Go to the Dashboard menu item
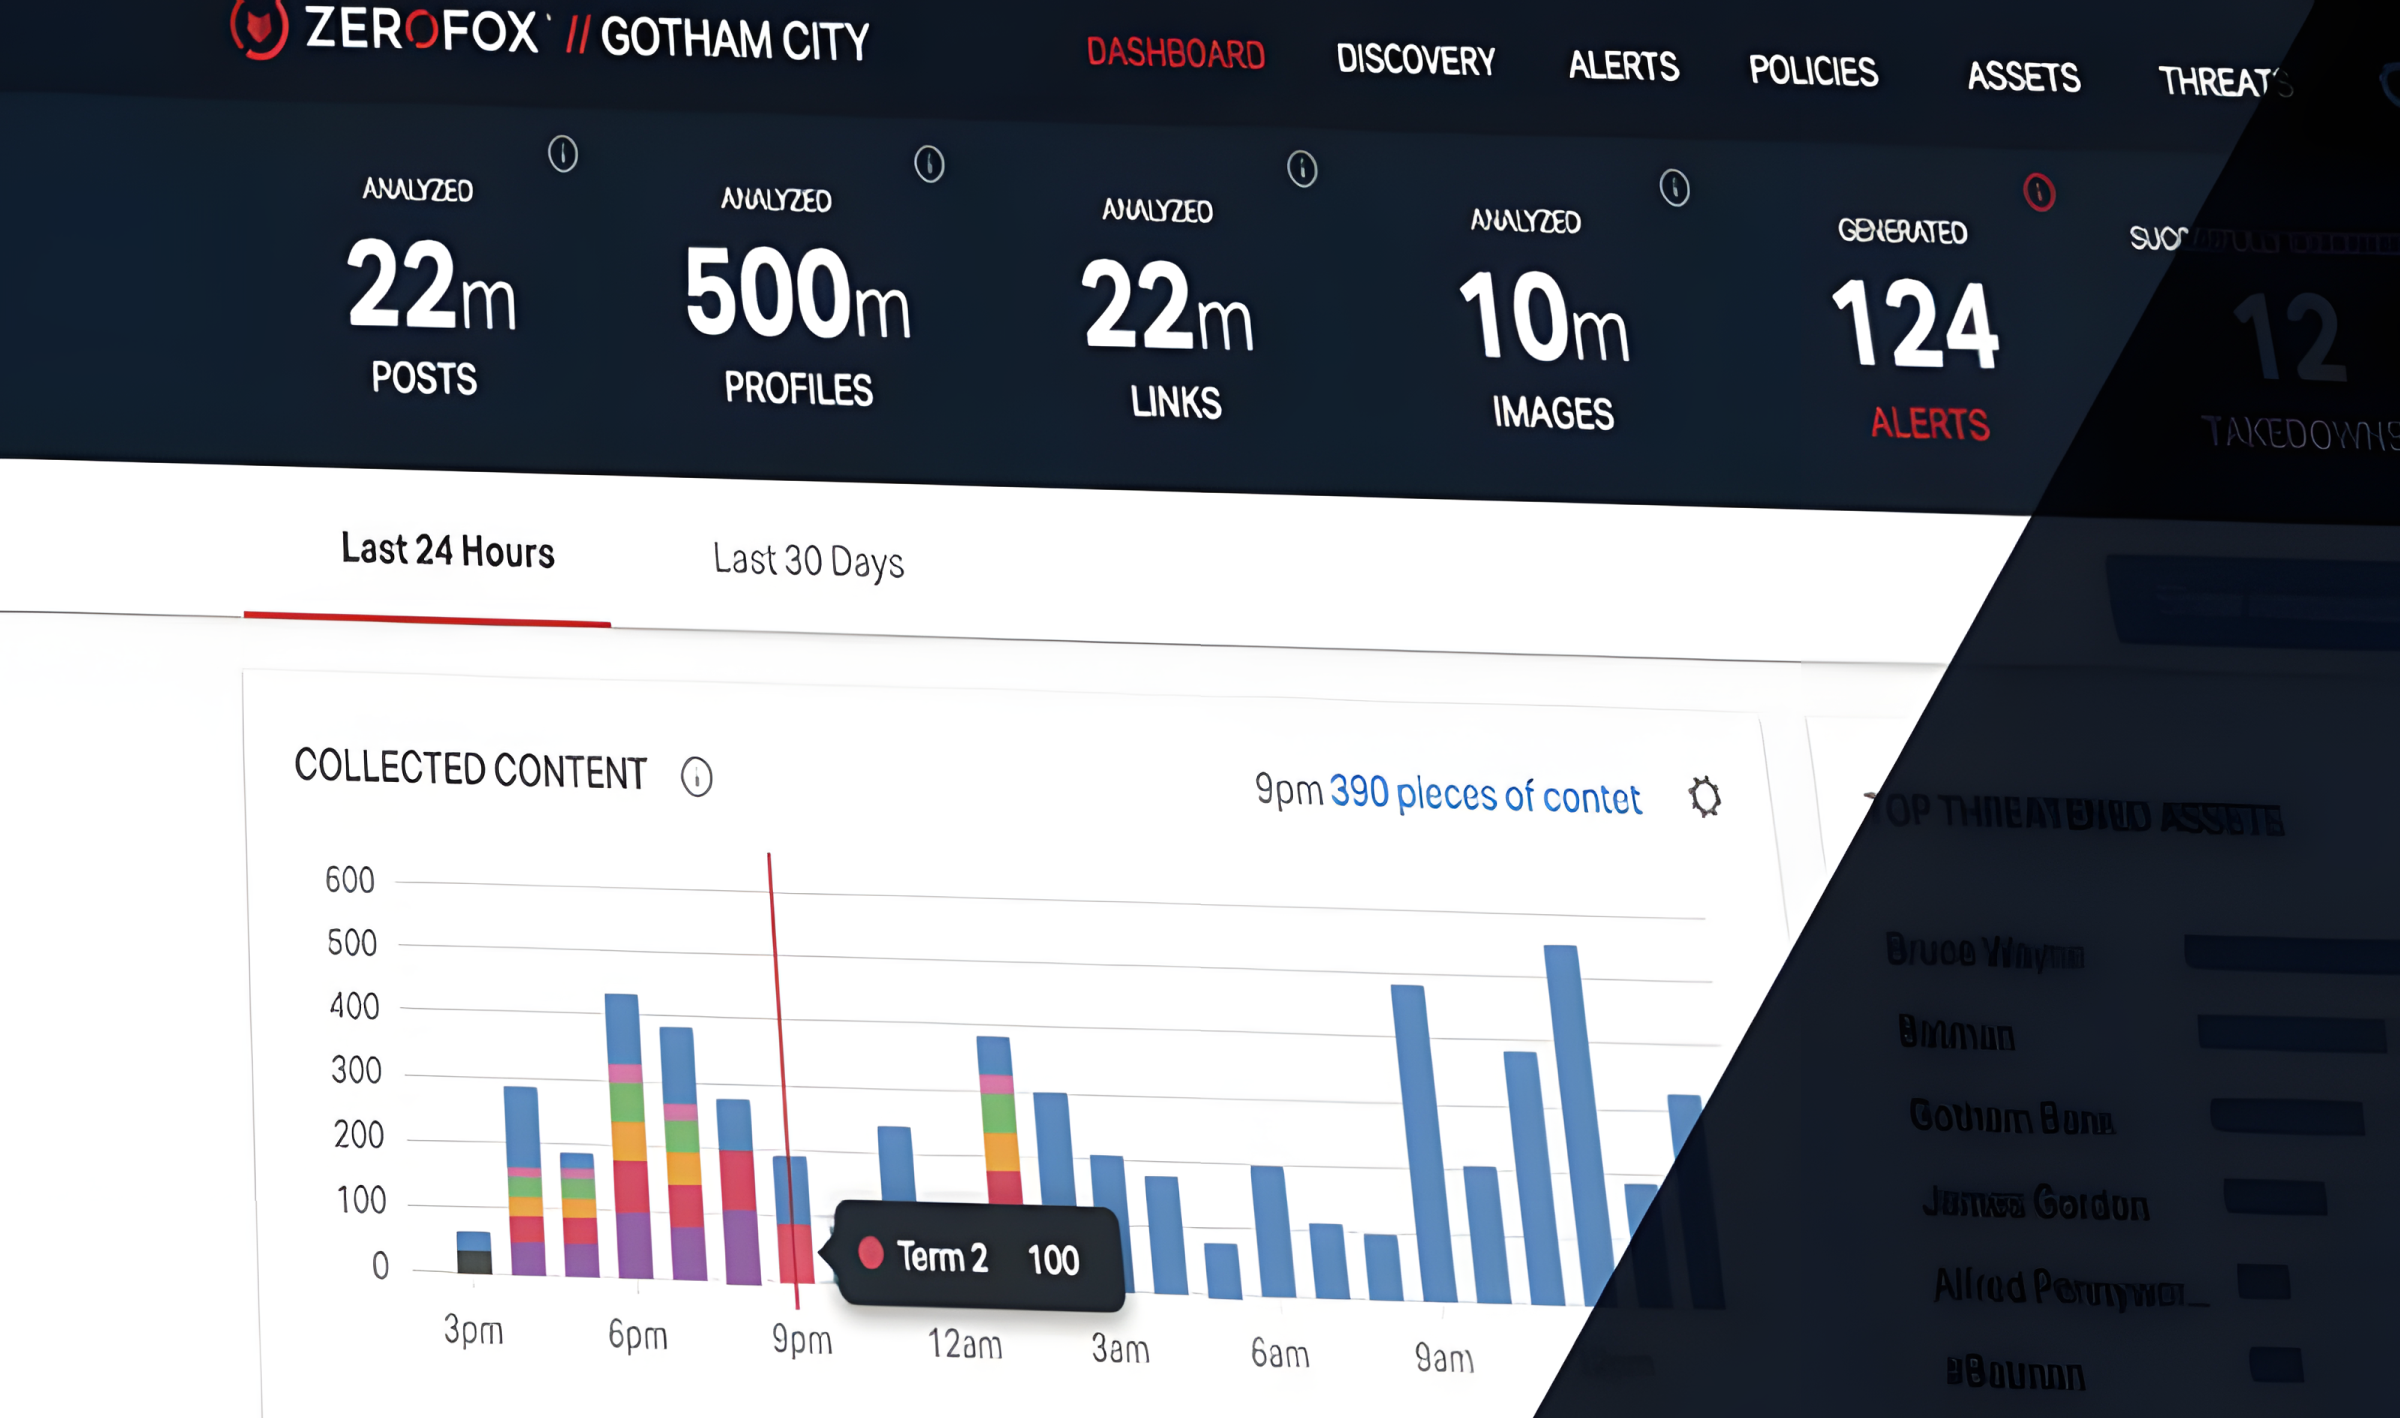This screenshot has height=1418, width=2400. [1176, 53]
